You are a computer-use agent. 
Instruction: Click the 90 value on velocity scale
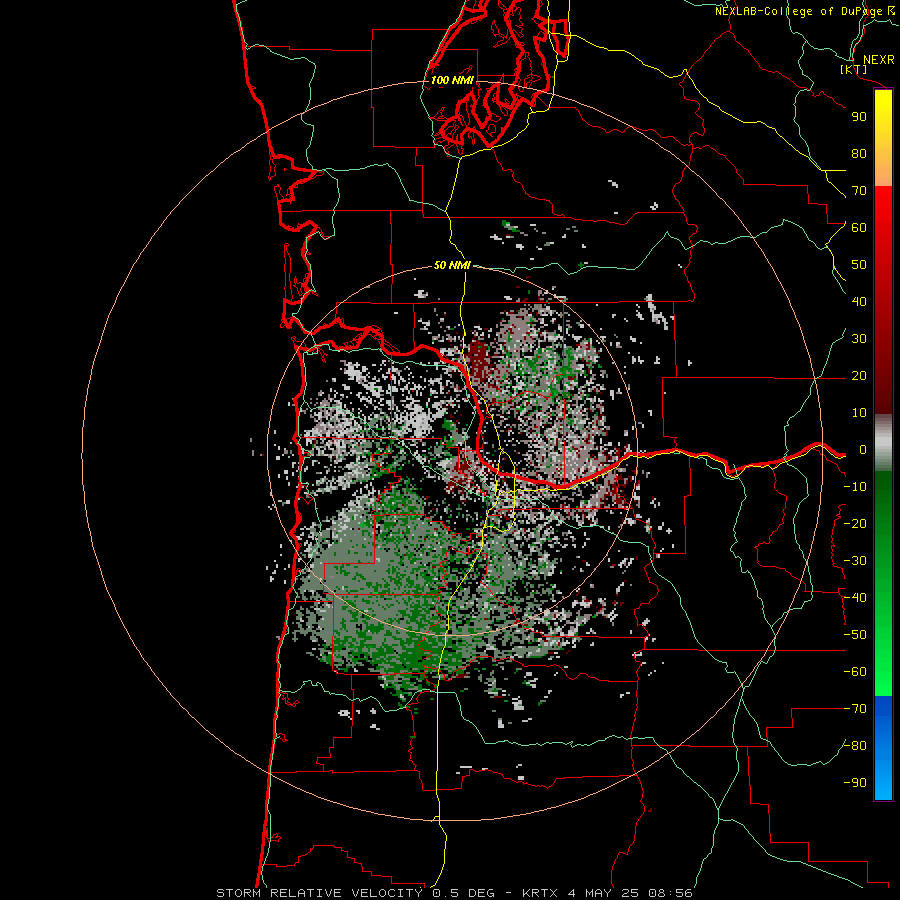tap(859, 117)
